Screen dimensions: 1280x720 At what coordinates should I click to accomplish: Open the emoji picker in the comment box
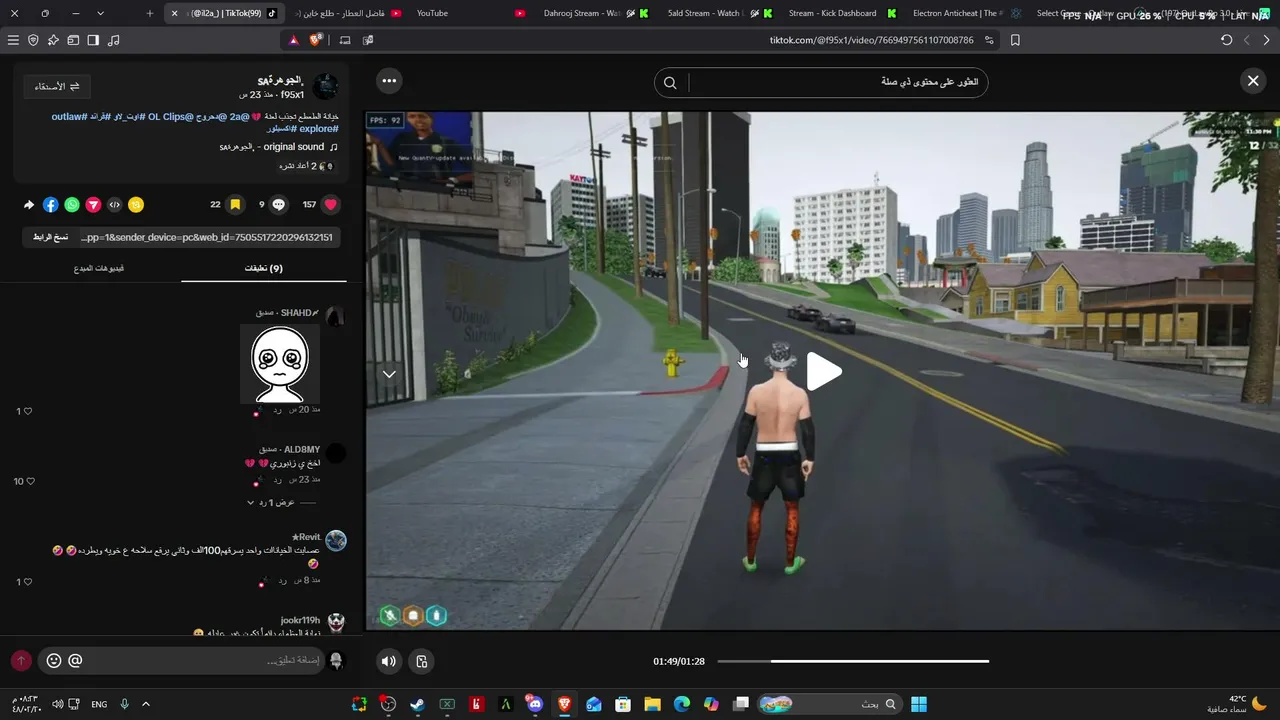54,660
